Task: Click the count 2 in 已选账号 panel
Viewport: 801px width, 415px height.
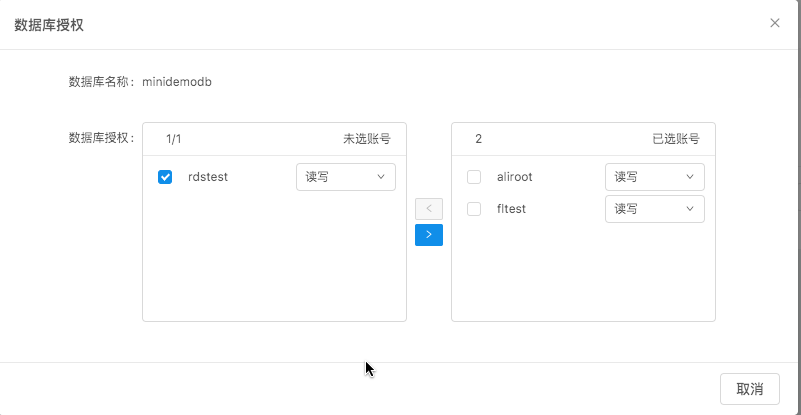Action: (478, 139)
